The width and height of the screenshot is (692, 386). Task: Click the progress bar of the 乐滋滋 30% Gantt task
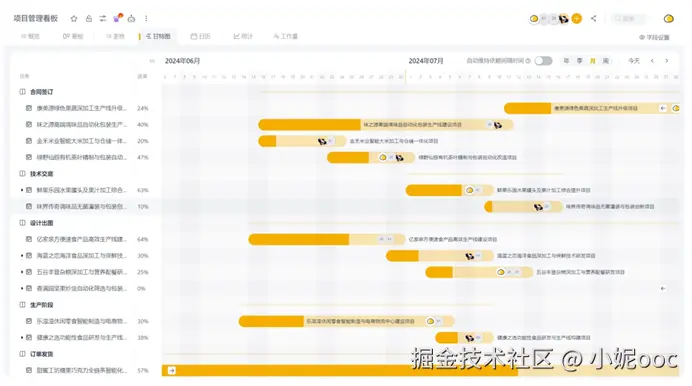point(346,321)
